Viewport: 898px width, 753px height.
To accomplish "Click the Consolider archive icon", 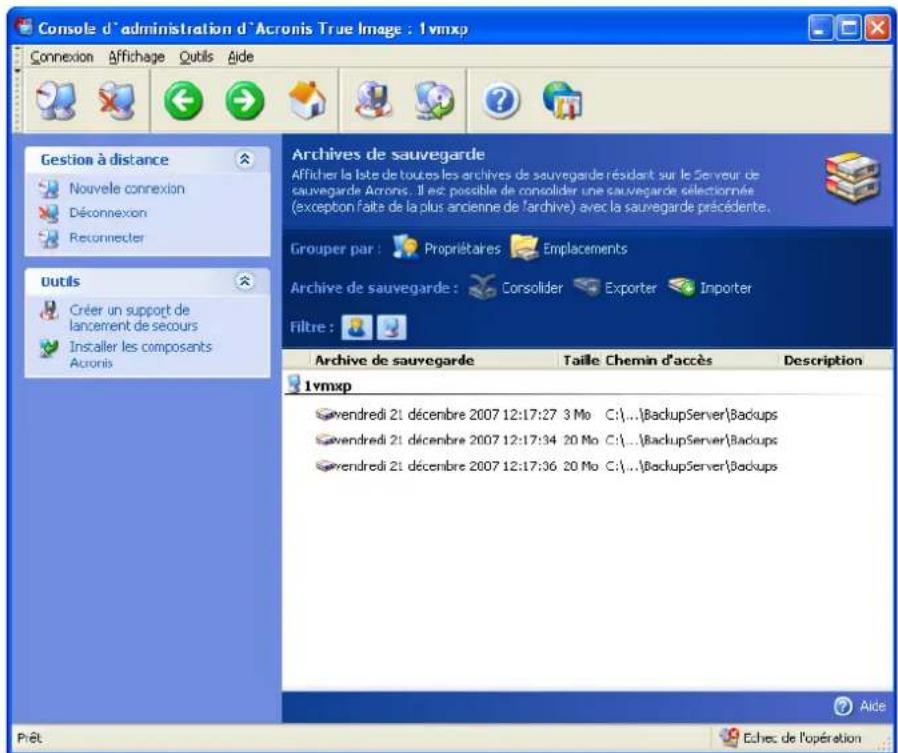I will [482, 287].
